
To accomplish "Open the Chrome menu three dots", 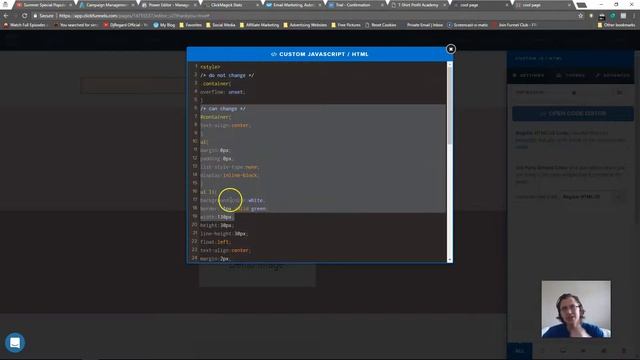I will (x=634, y=16).
